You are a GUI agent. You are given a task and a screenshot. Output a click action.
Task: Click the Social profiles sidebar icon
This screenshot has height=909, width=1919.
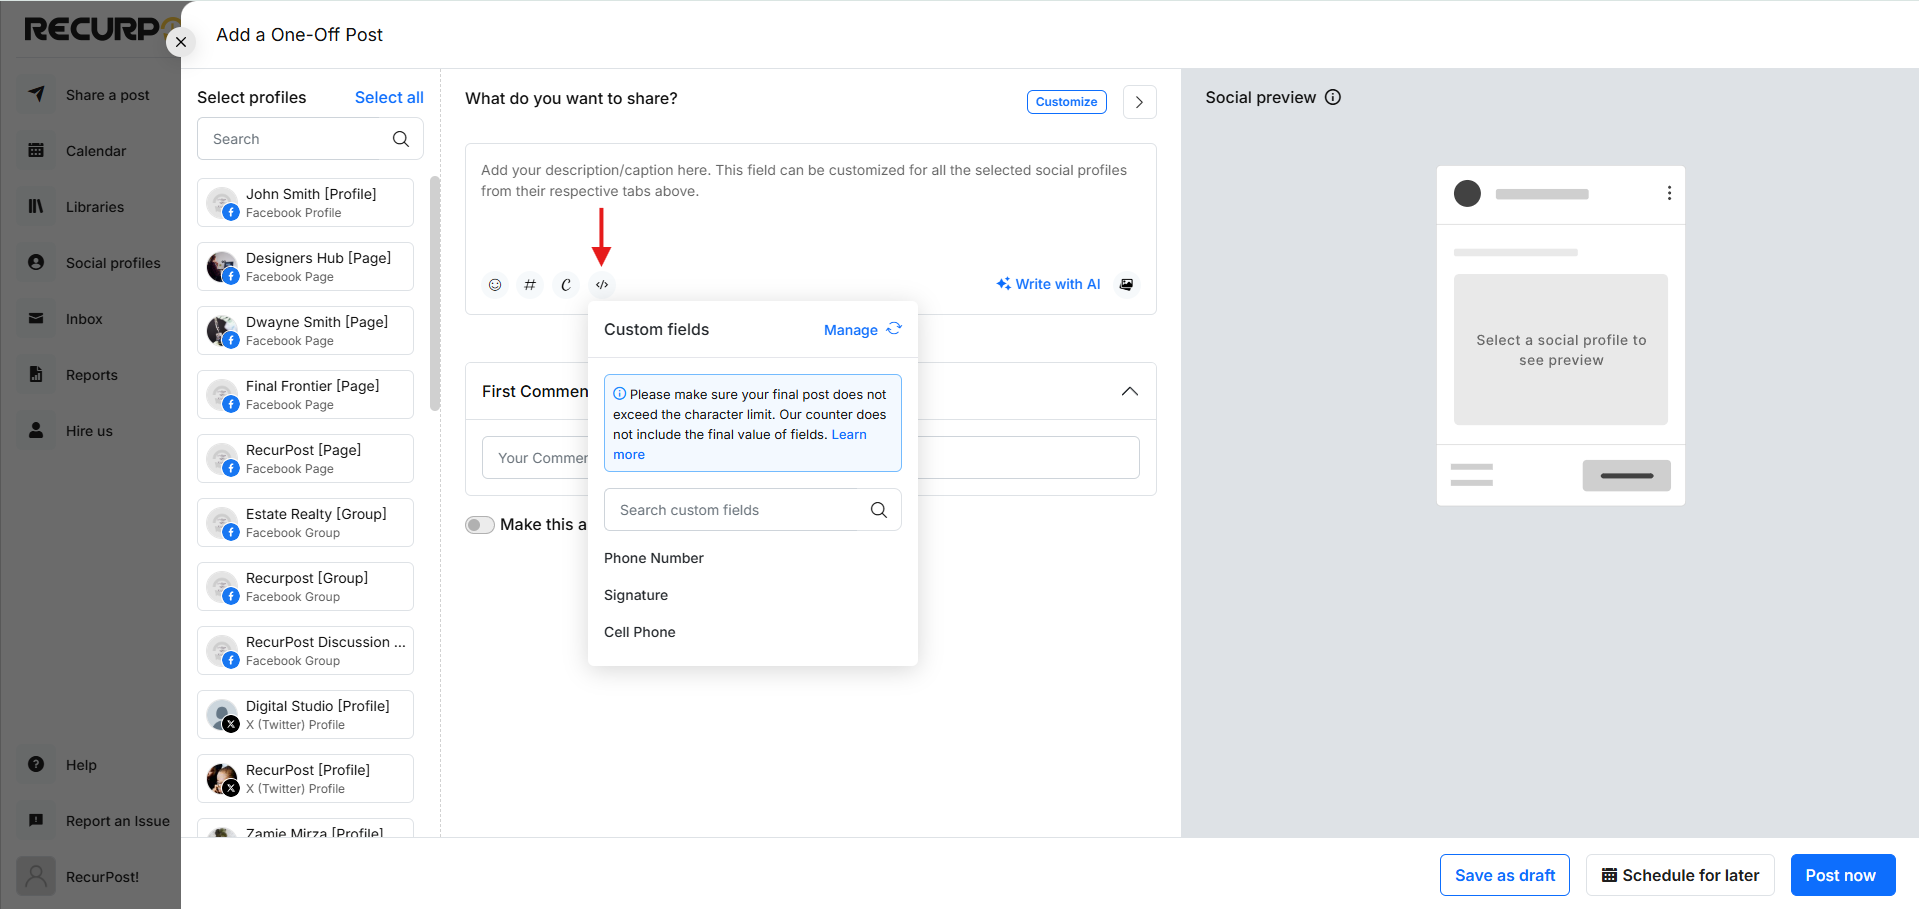tap(36, 262)
